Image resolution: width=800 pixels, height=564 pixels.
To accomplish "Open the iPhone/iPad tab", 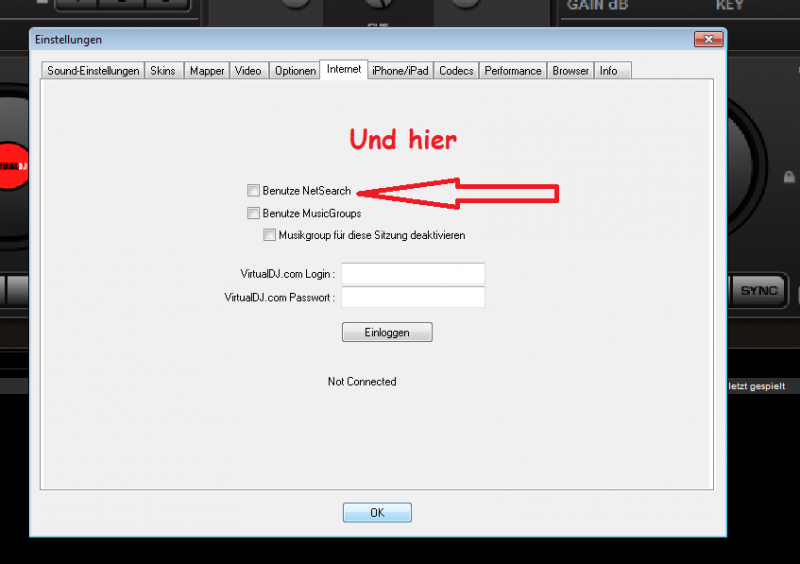I will pyautogui.click(x=400, y=70).
